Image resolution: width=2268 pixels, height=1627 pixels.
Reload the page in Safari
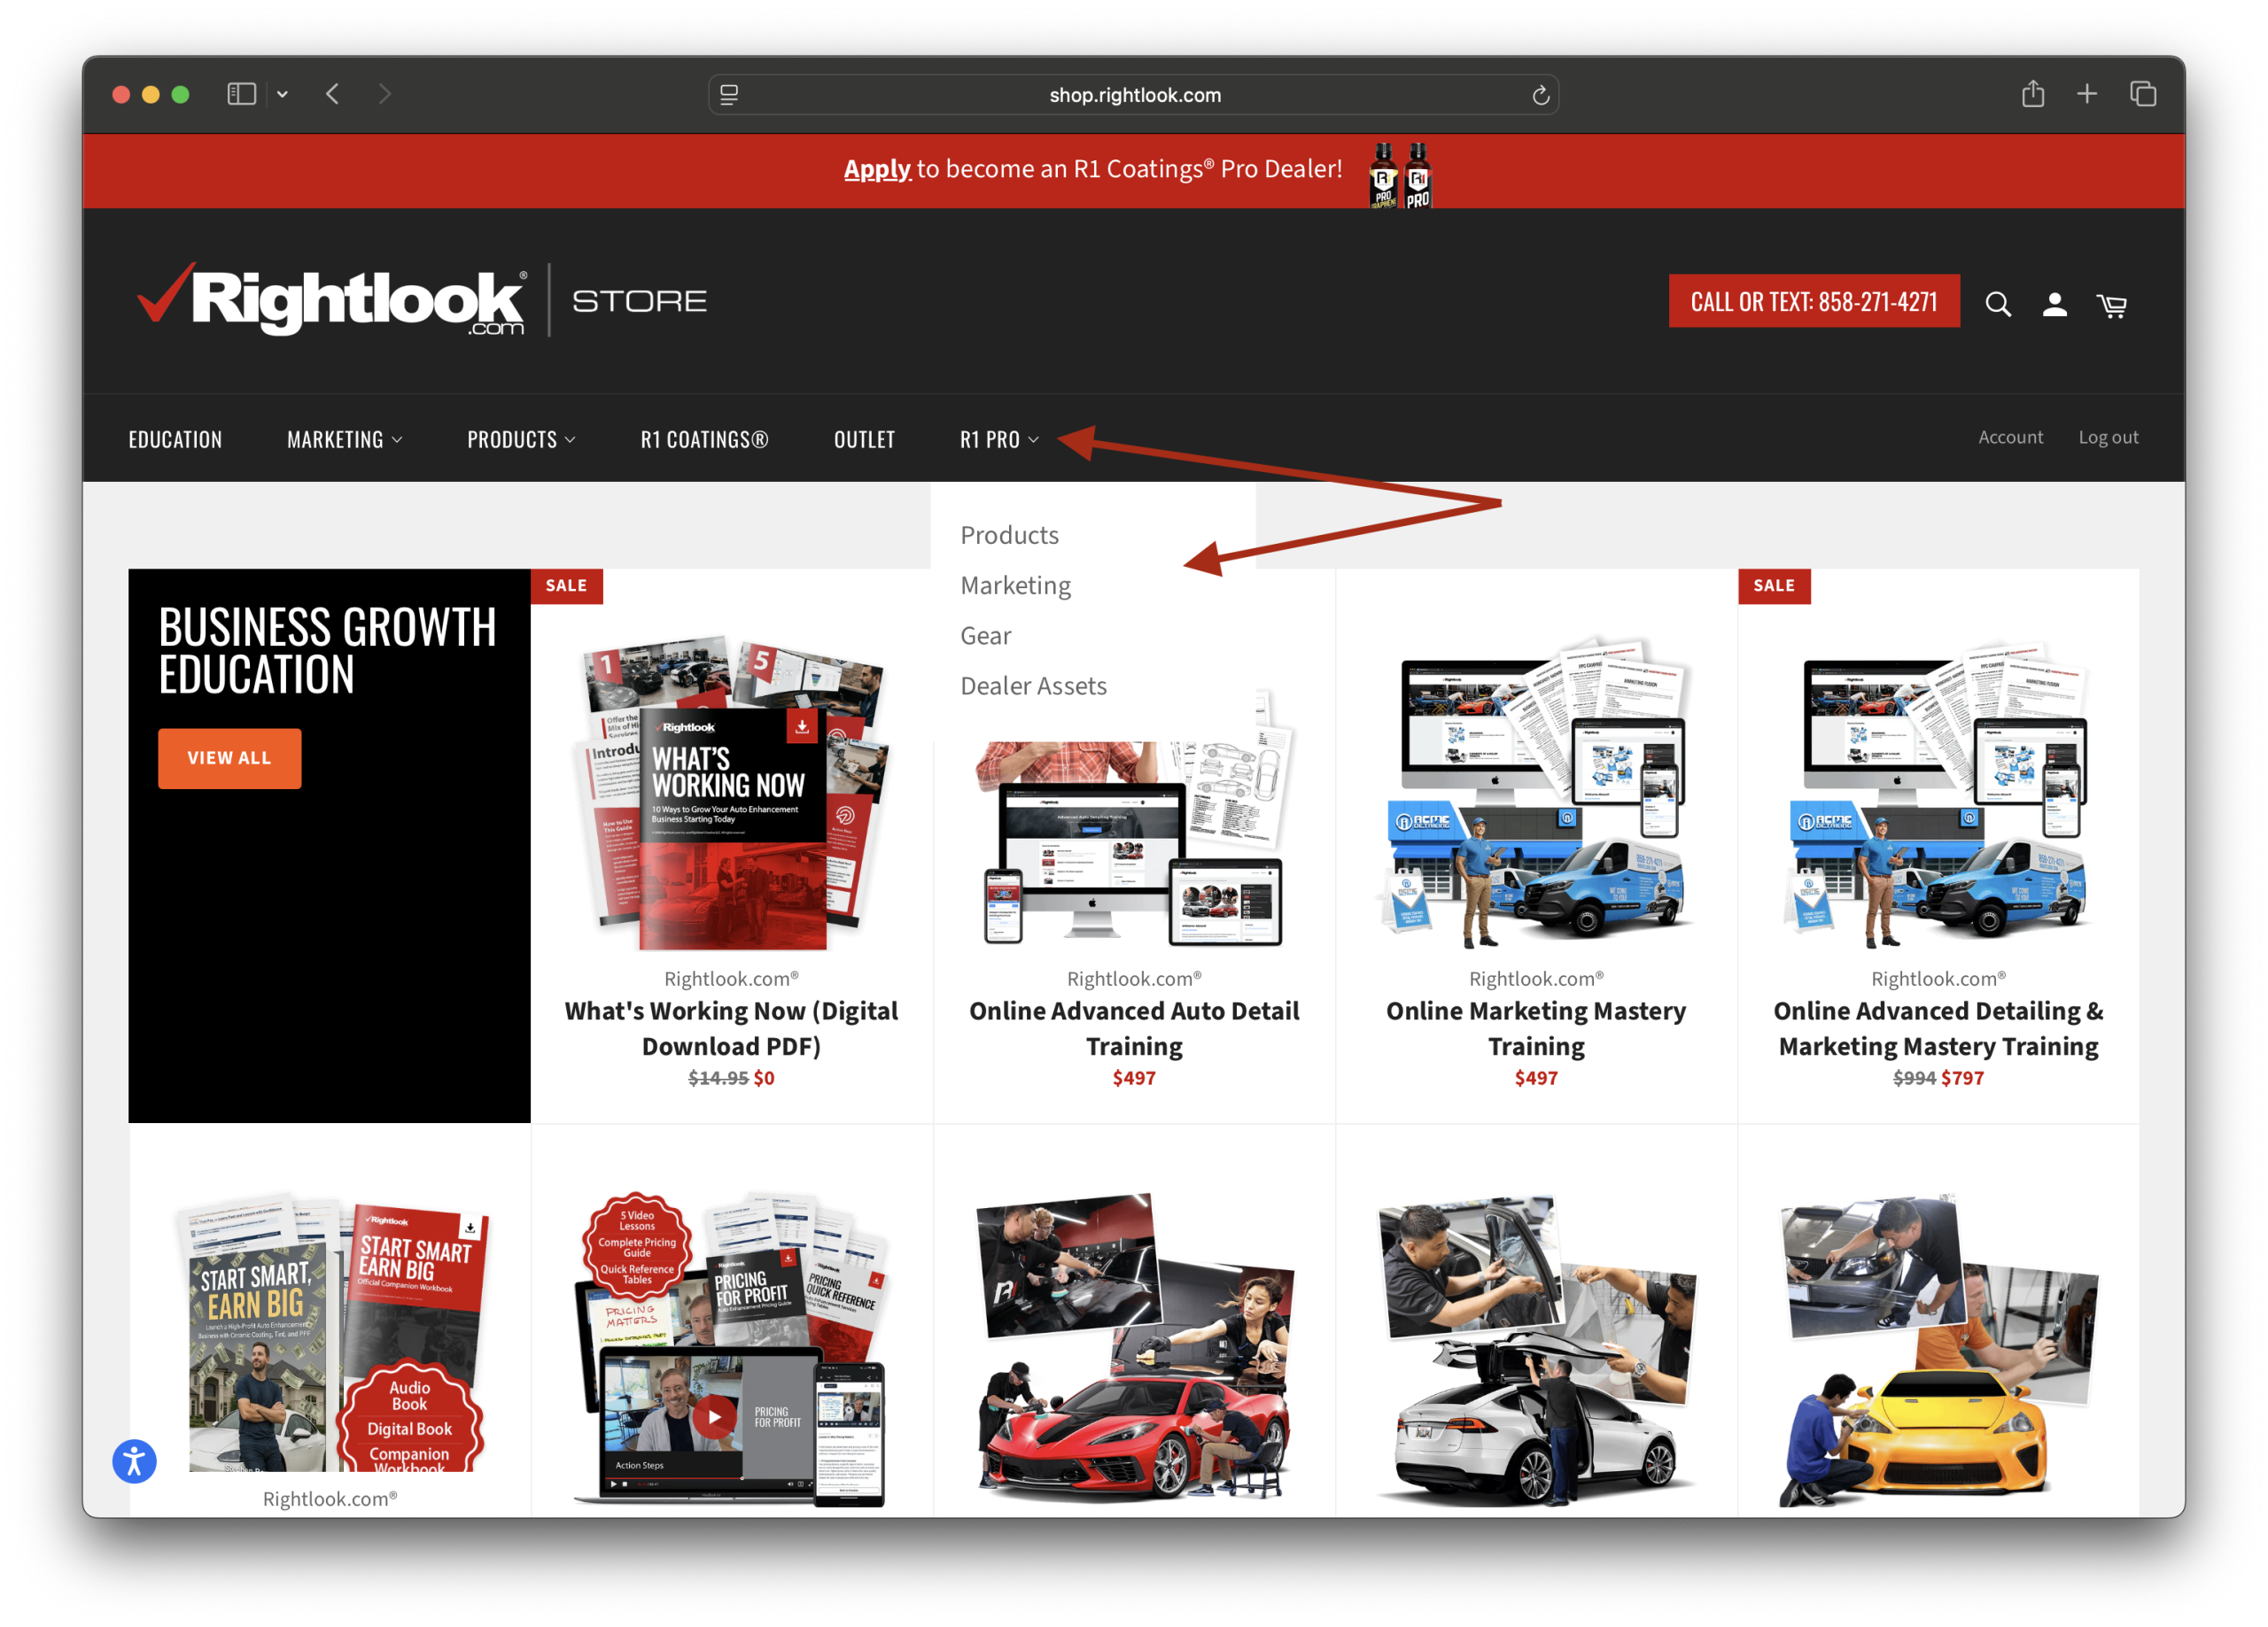pos(1540,95)
